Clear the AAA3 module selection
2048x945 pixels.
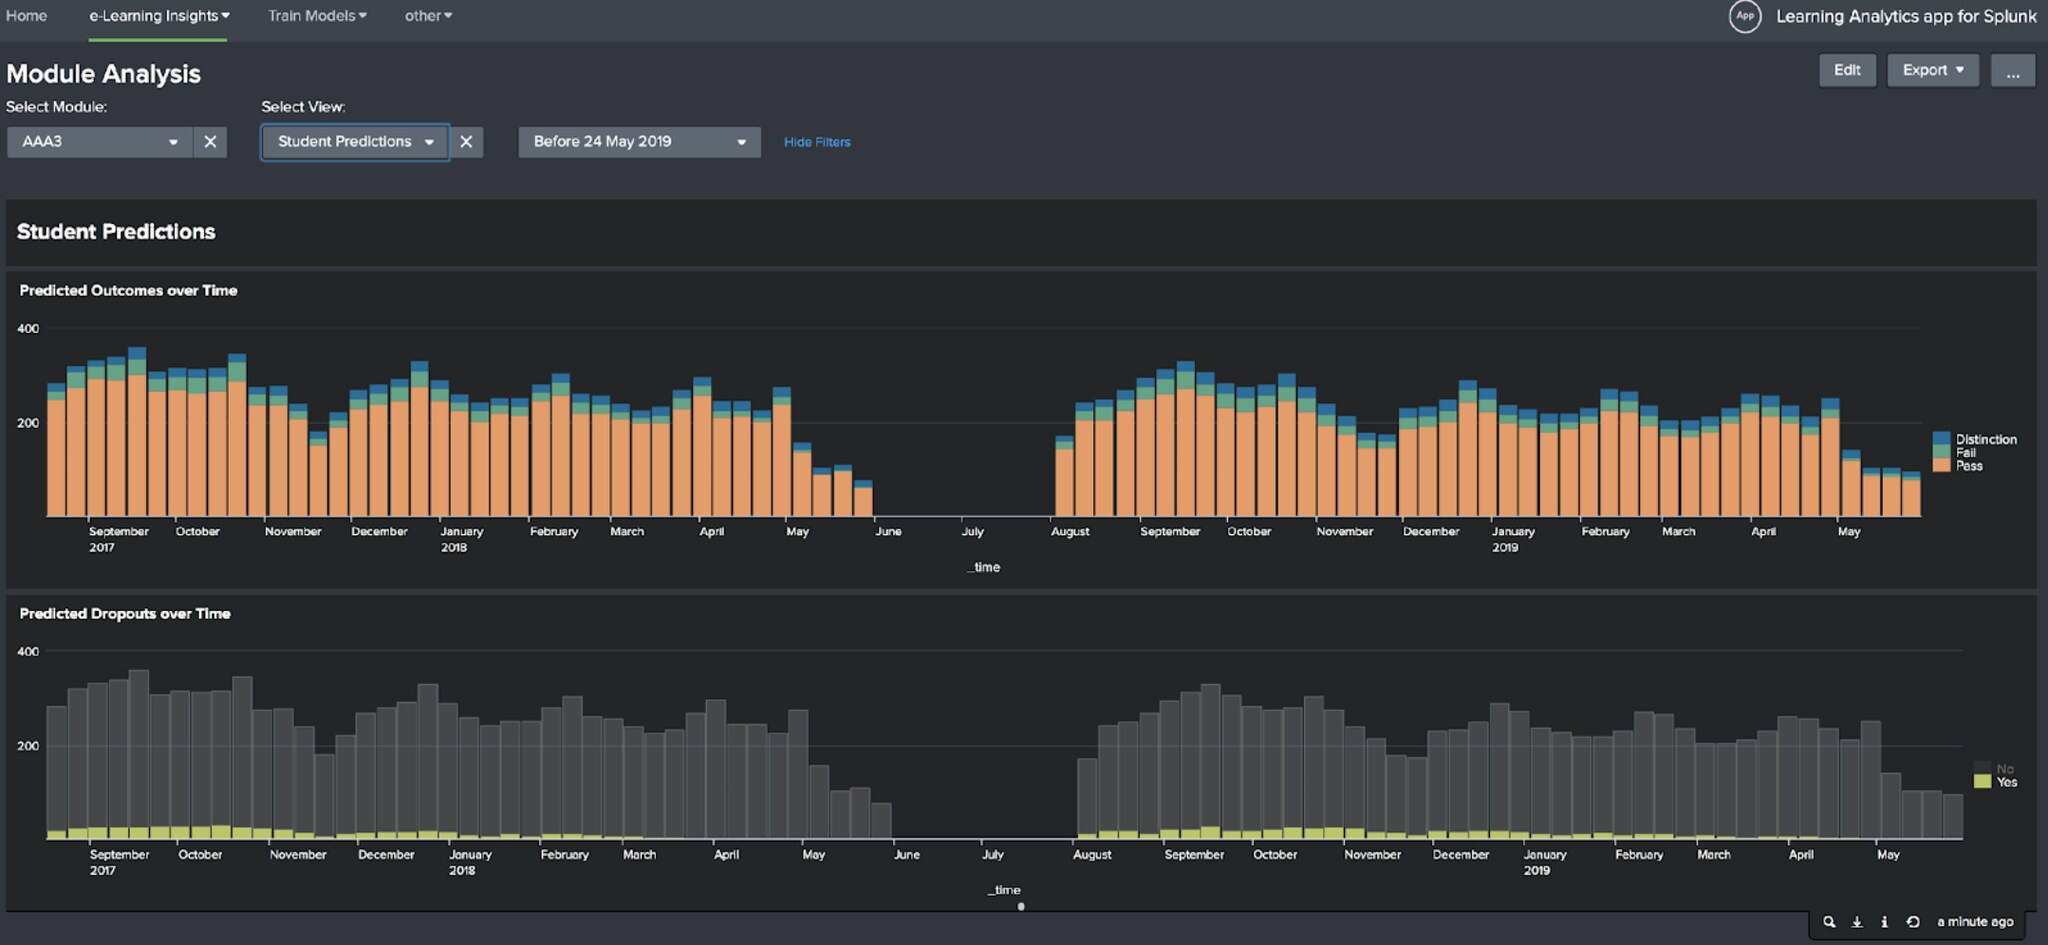[x=210, y=142]
